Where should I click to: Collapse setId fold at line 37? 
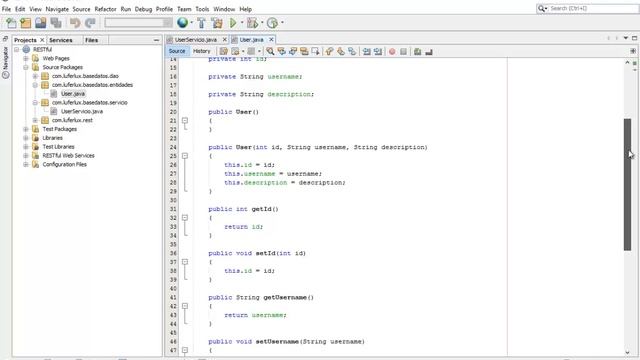pos(185,262)
